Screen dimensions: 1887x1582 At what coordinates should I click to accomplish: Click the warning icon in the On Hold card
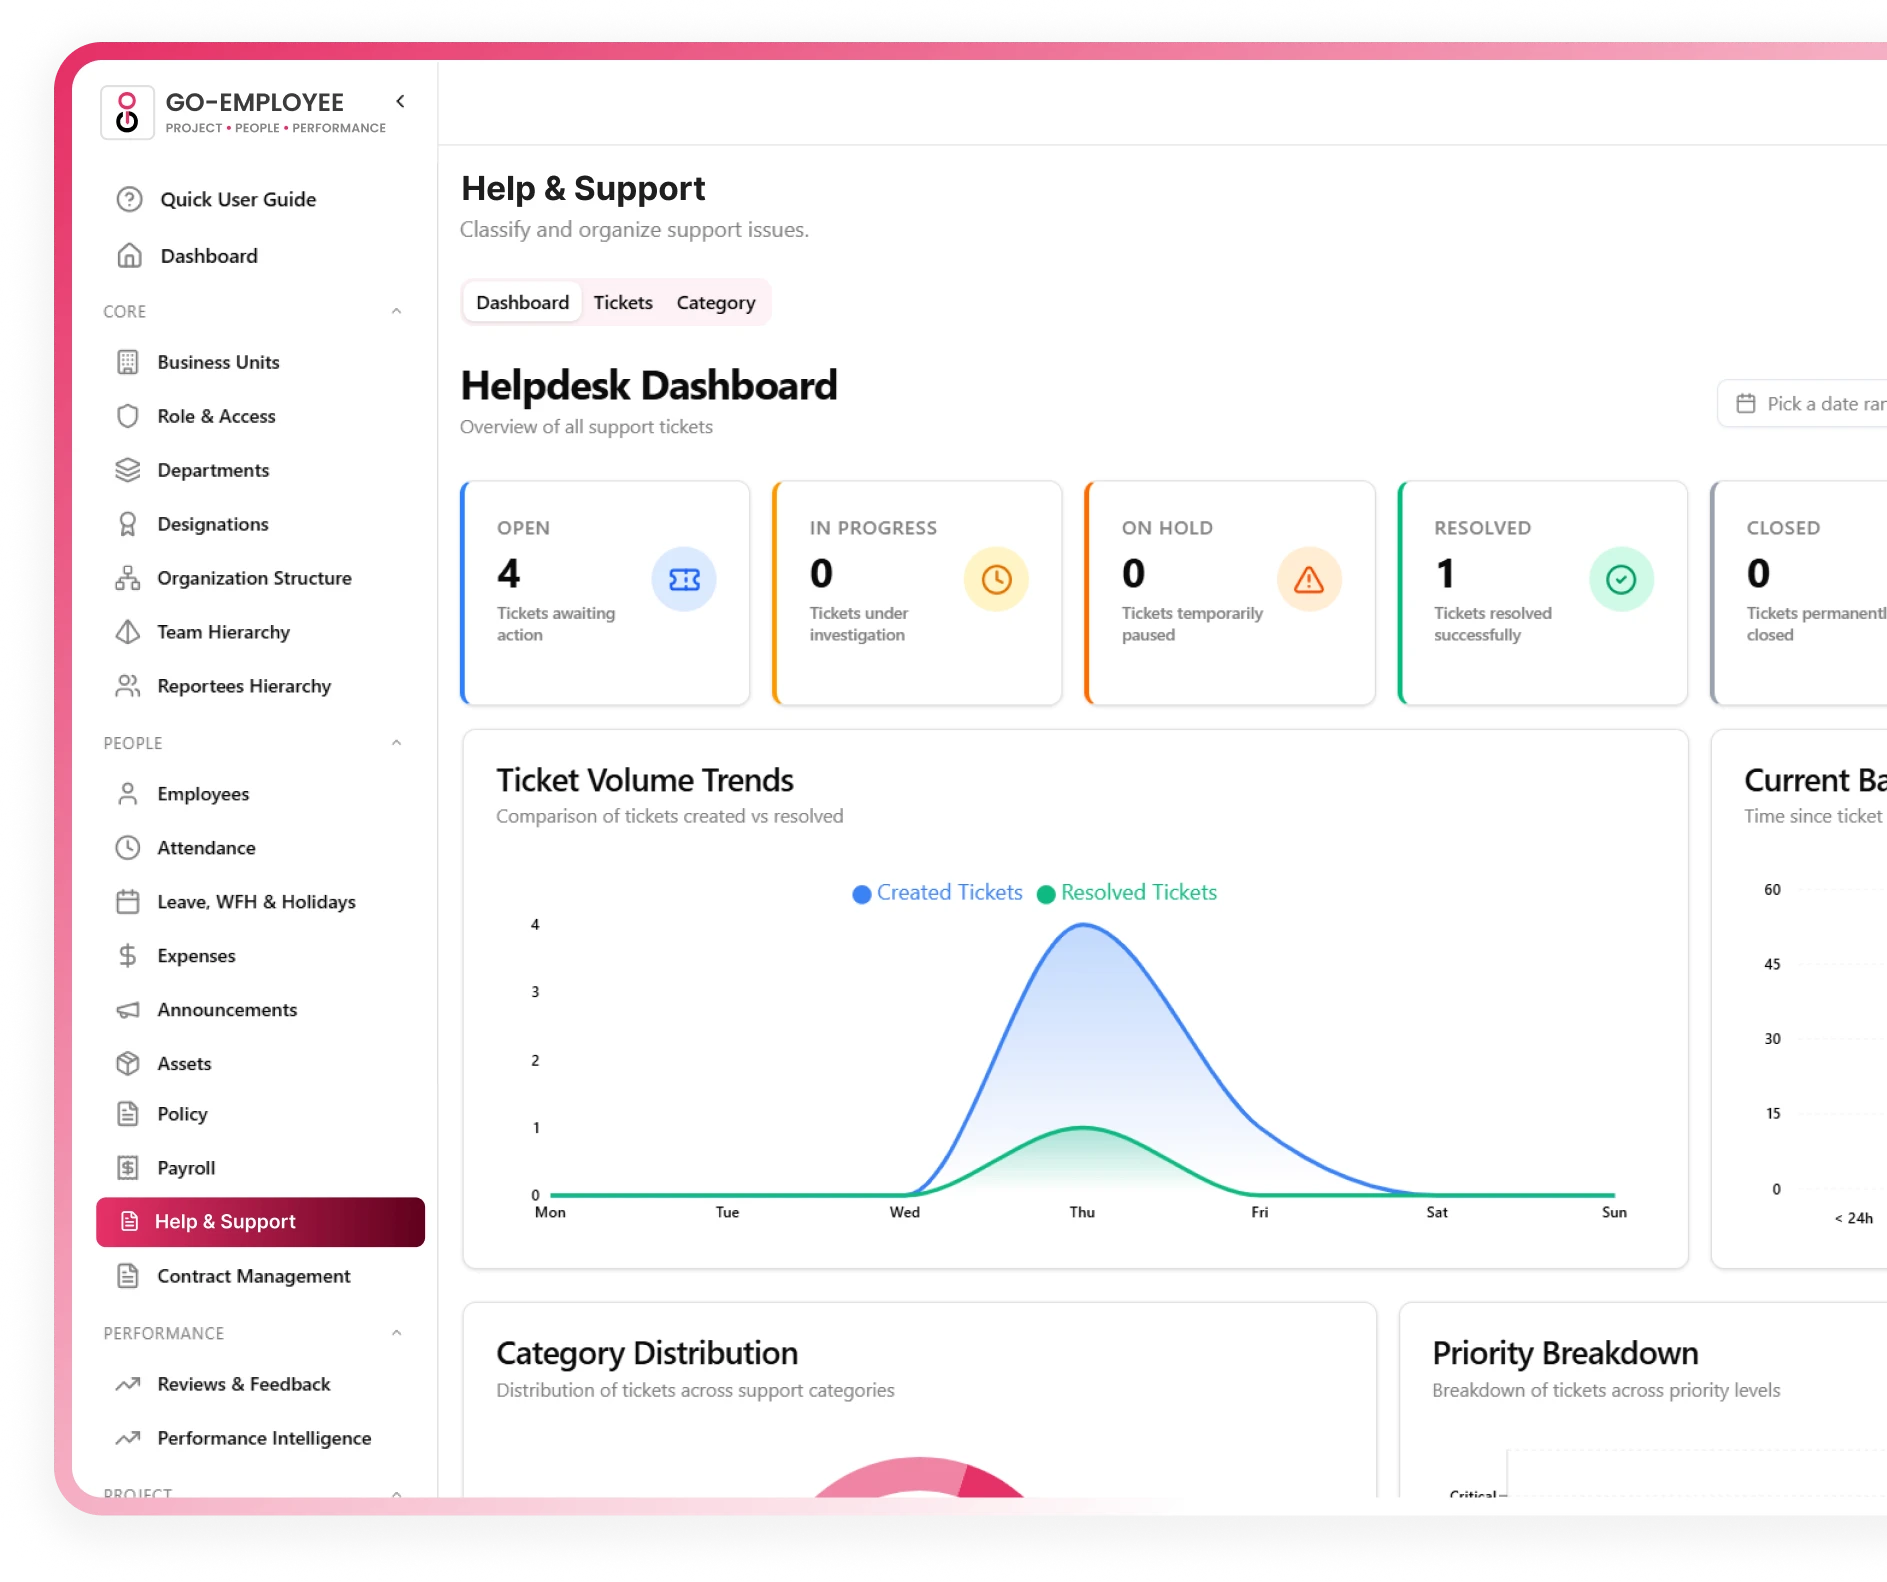coord(1309,579)
